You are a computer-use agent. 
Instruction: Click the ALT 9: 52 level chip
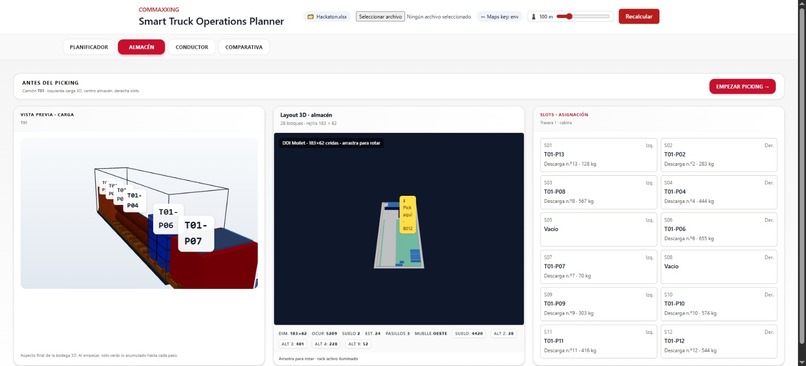click(x=357, y=344)
